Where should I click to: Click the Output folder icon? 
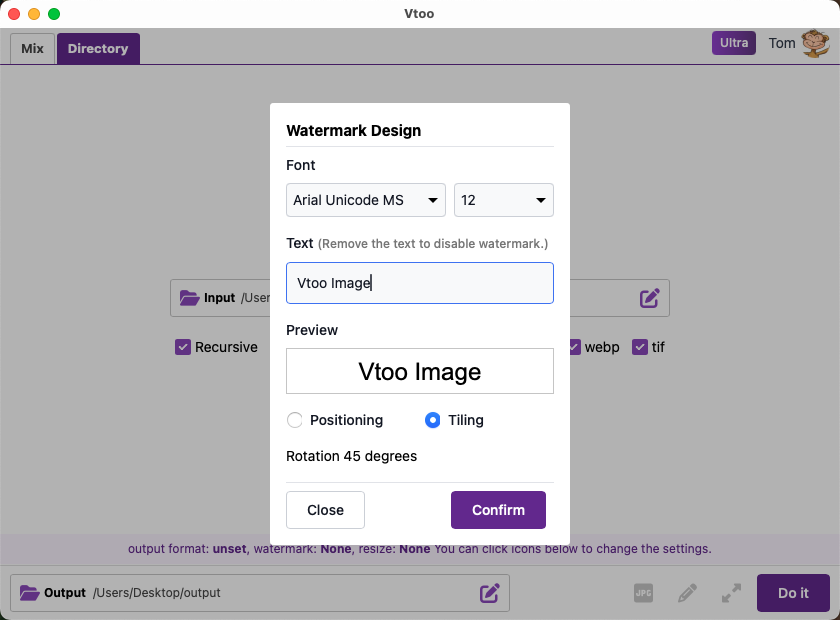pos(29,593)
